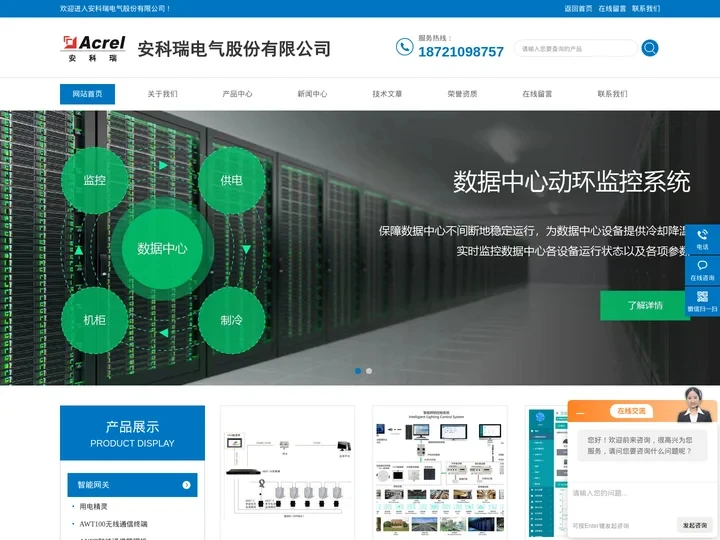Click the product search input field
Viewport: 720px width, 540px height.
click(575, 48)
